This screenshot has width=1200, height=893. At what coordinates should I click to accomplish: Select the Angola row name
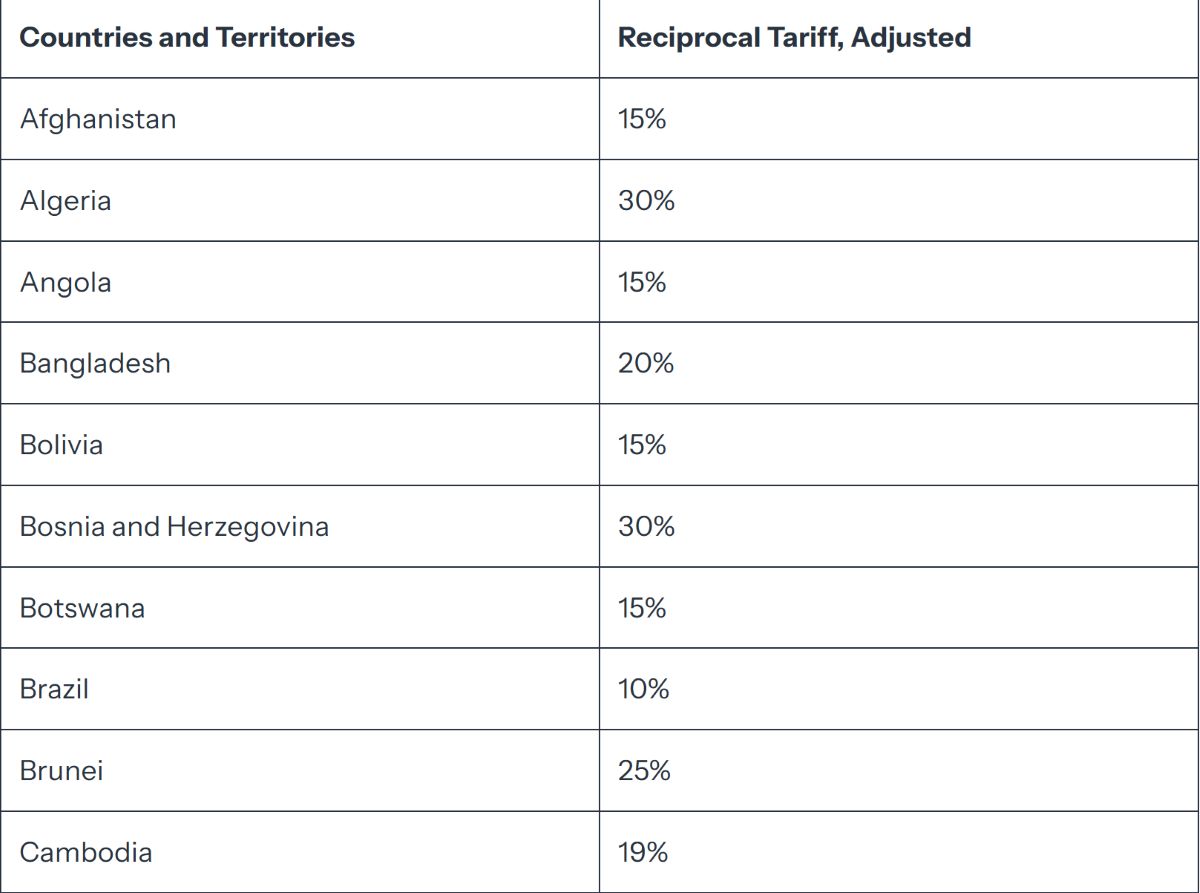tap(65, 282)
